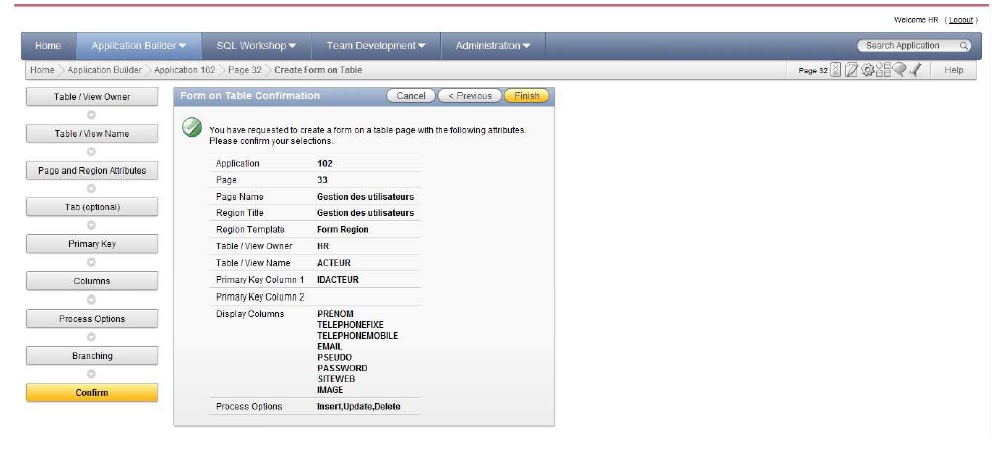Click the Logout link

click(960, 20)
